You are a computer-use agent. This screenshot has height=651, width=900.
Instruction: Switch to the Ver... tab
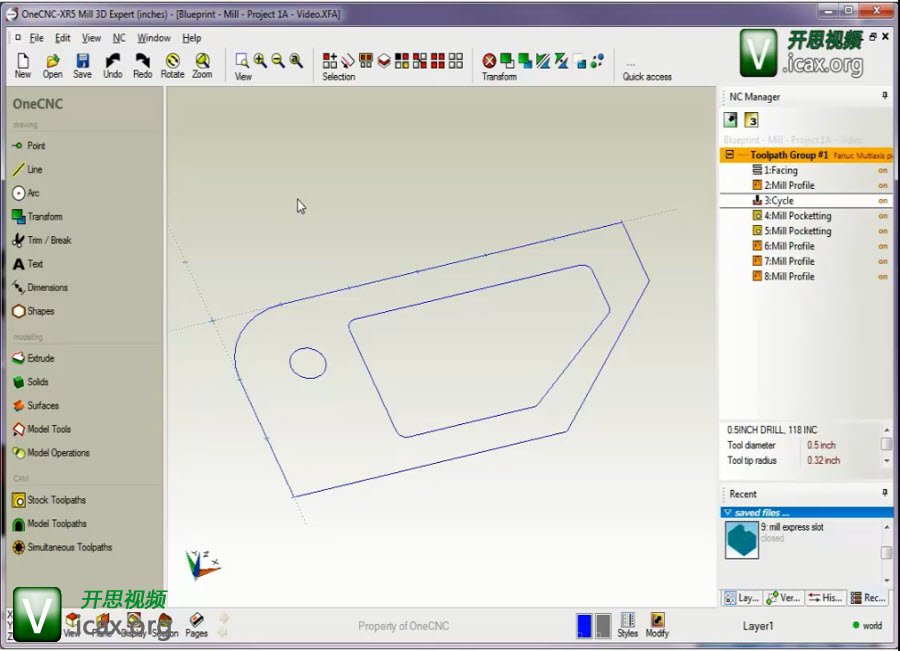[x=783, y=598]
